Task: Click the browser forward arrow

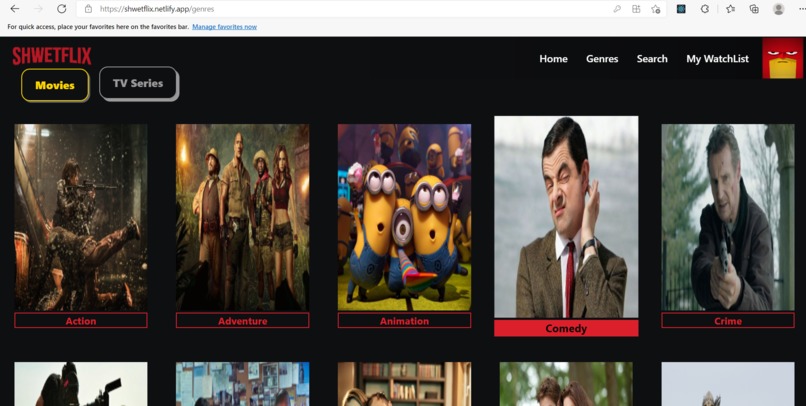Action: (39, 9)
